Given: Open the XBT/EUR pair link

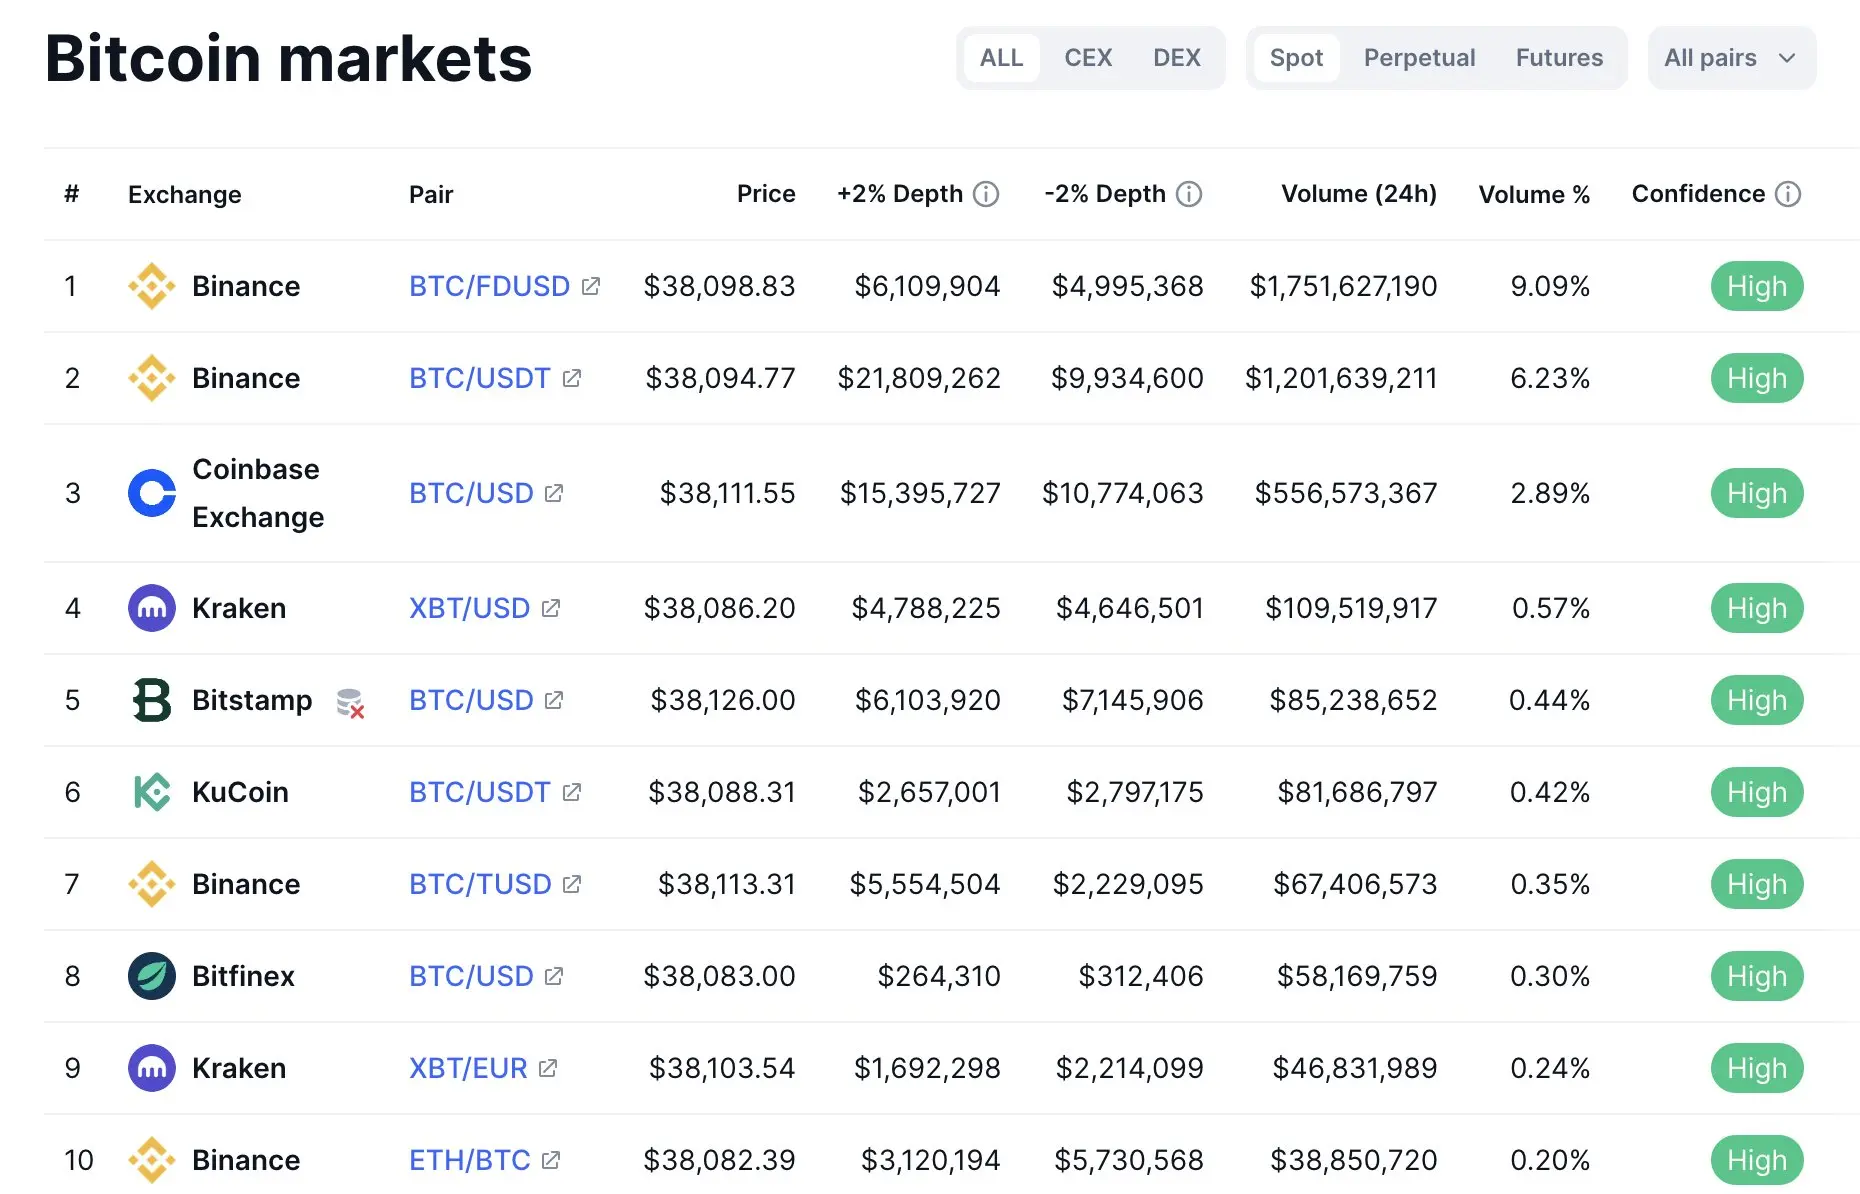Looking at the screenshot, I should tap(468, 1068).
